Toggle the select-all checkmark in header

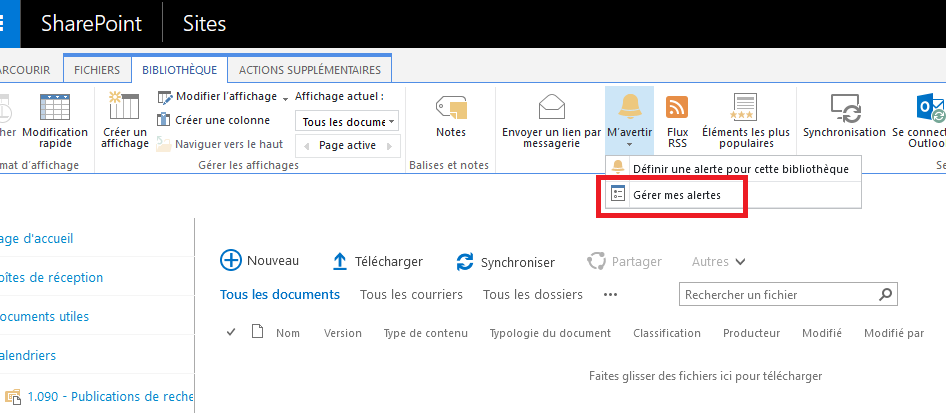tap(232, 333)
